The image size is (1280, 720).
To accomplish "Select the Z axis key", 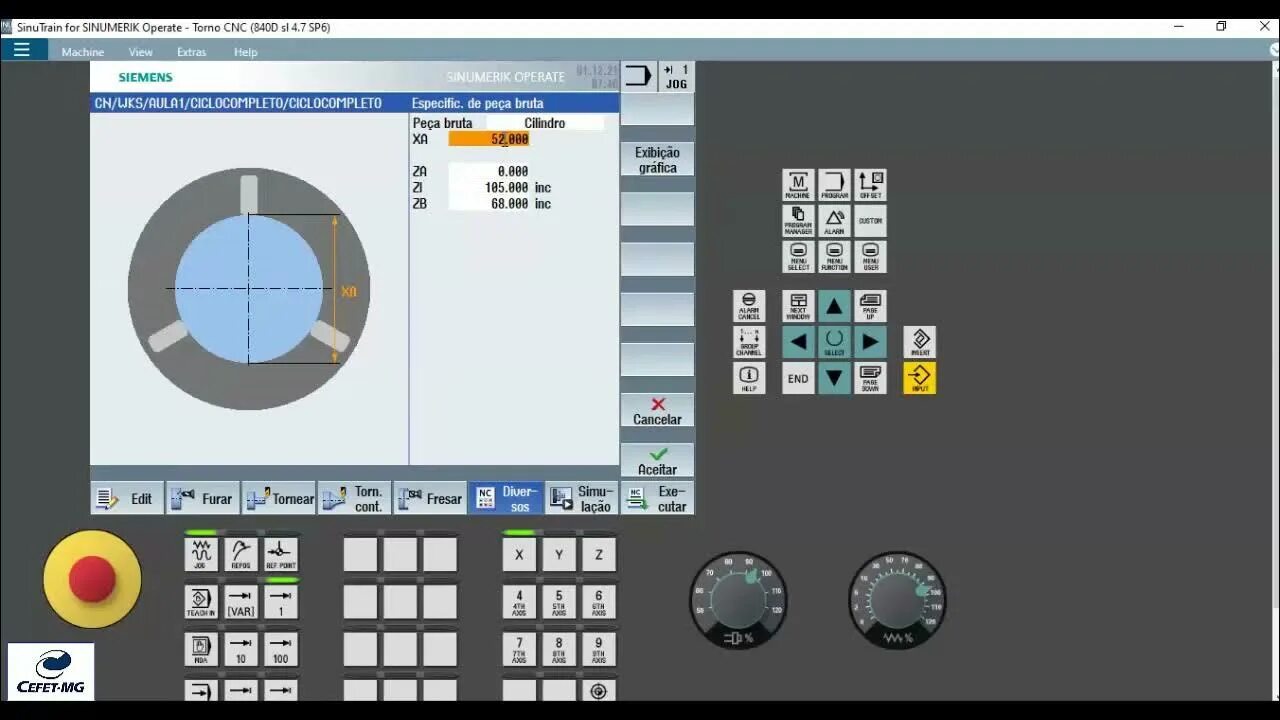I will pos(599,554).
